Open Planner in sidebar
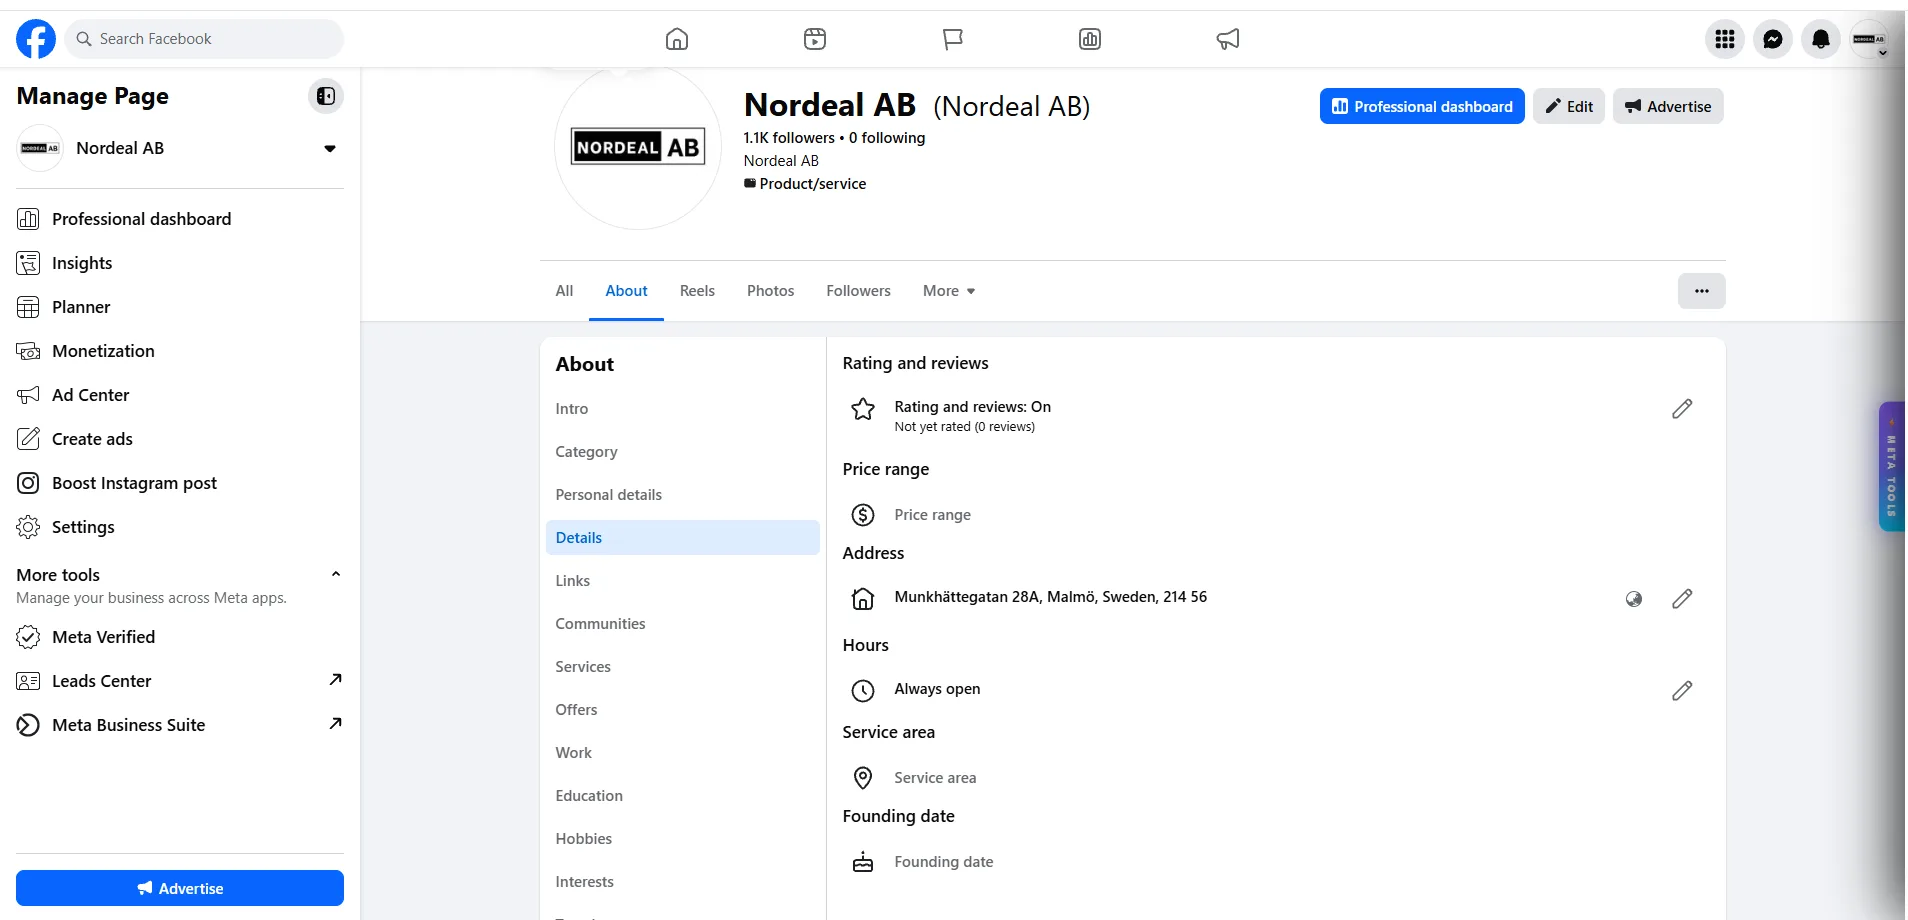The height and width of the screenshot is (920, 1908). pyautogui.click(x=180, y=307)
